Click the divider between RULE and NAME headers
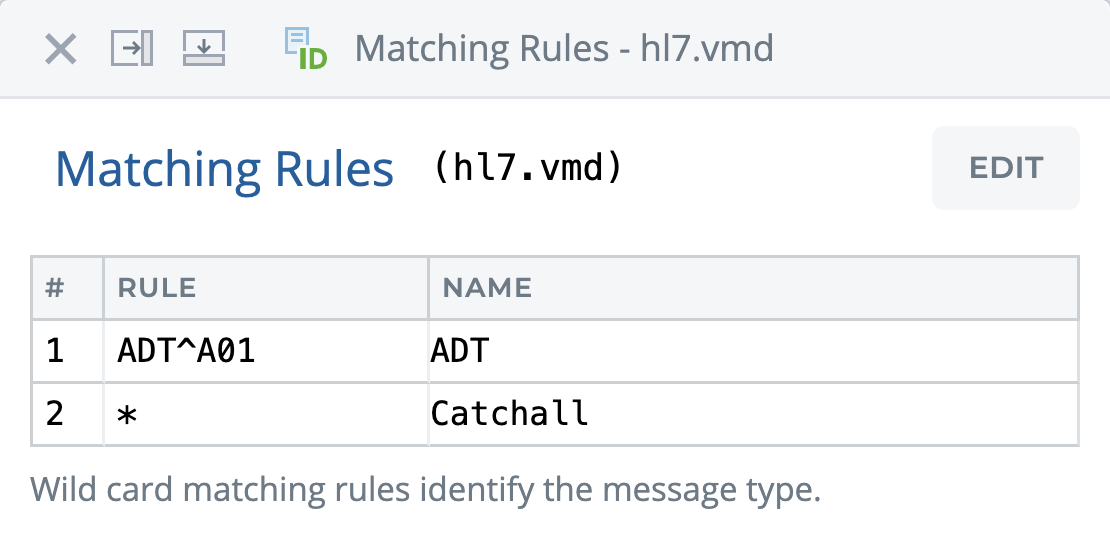The height and width of the screenshot is (544, 1110). point(428,289)
